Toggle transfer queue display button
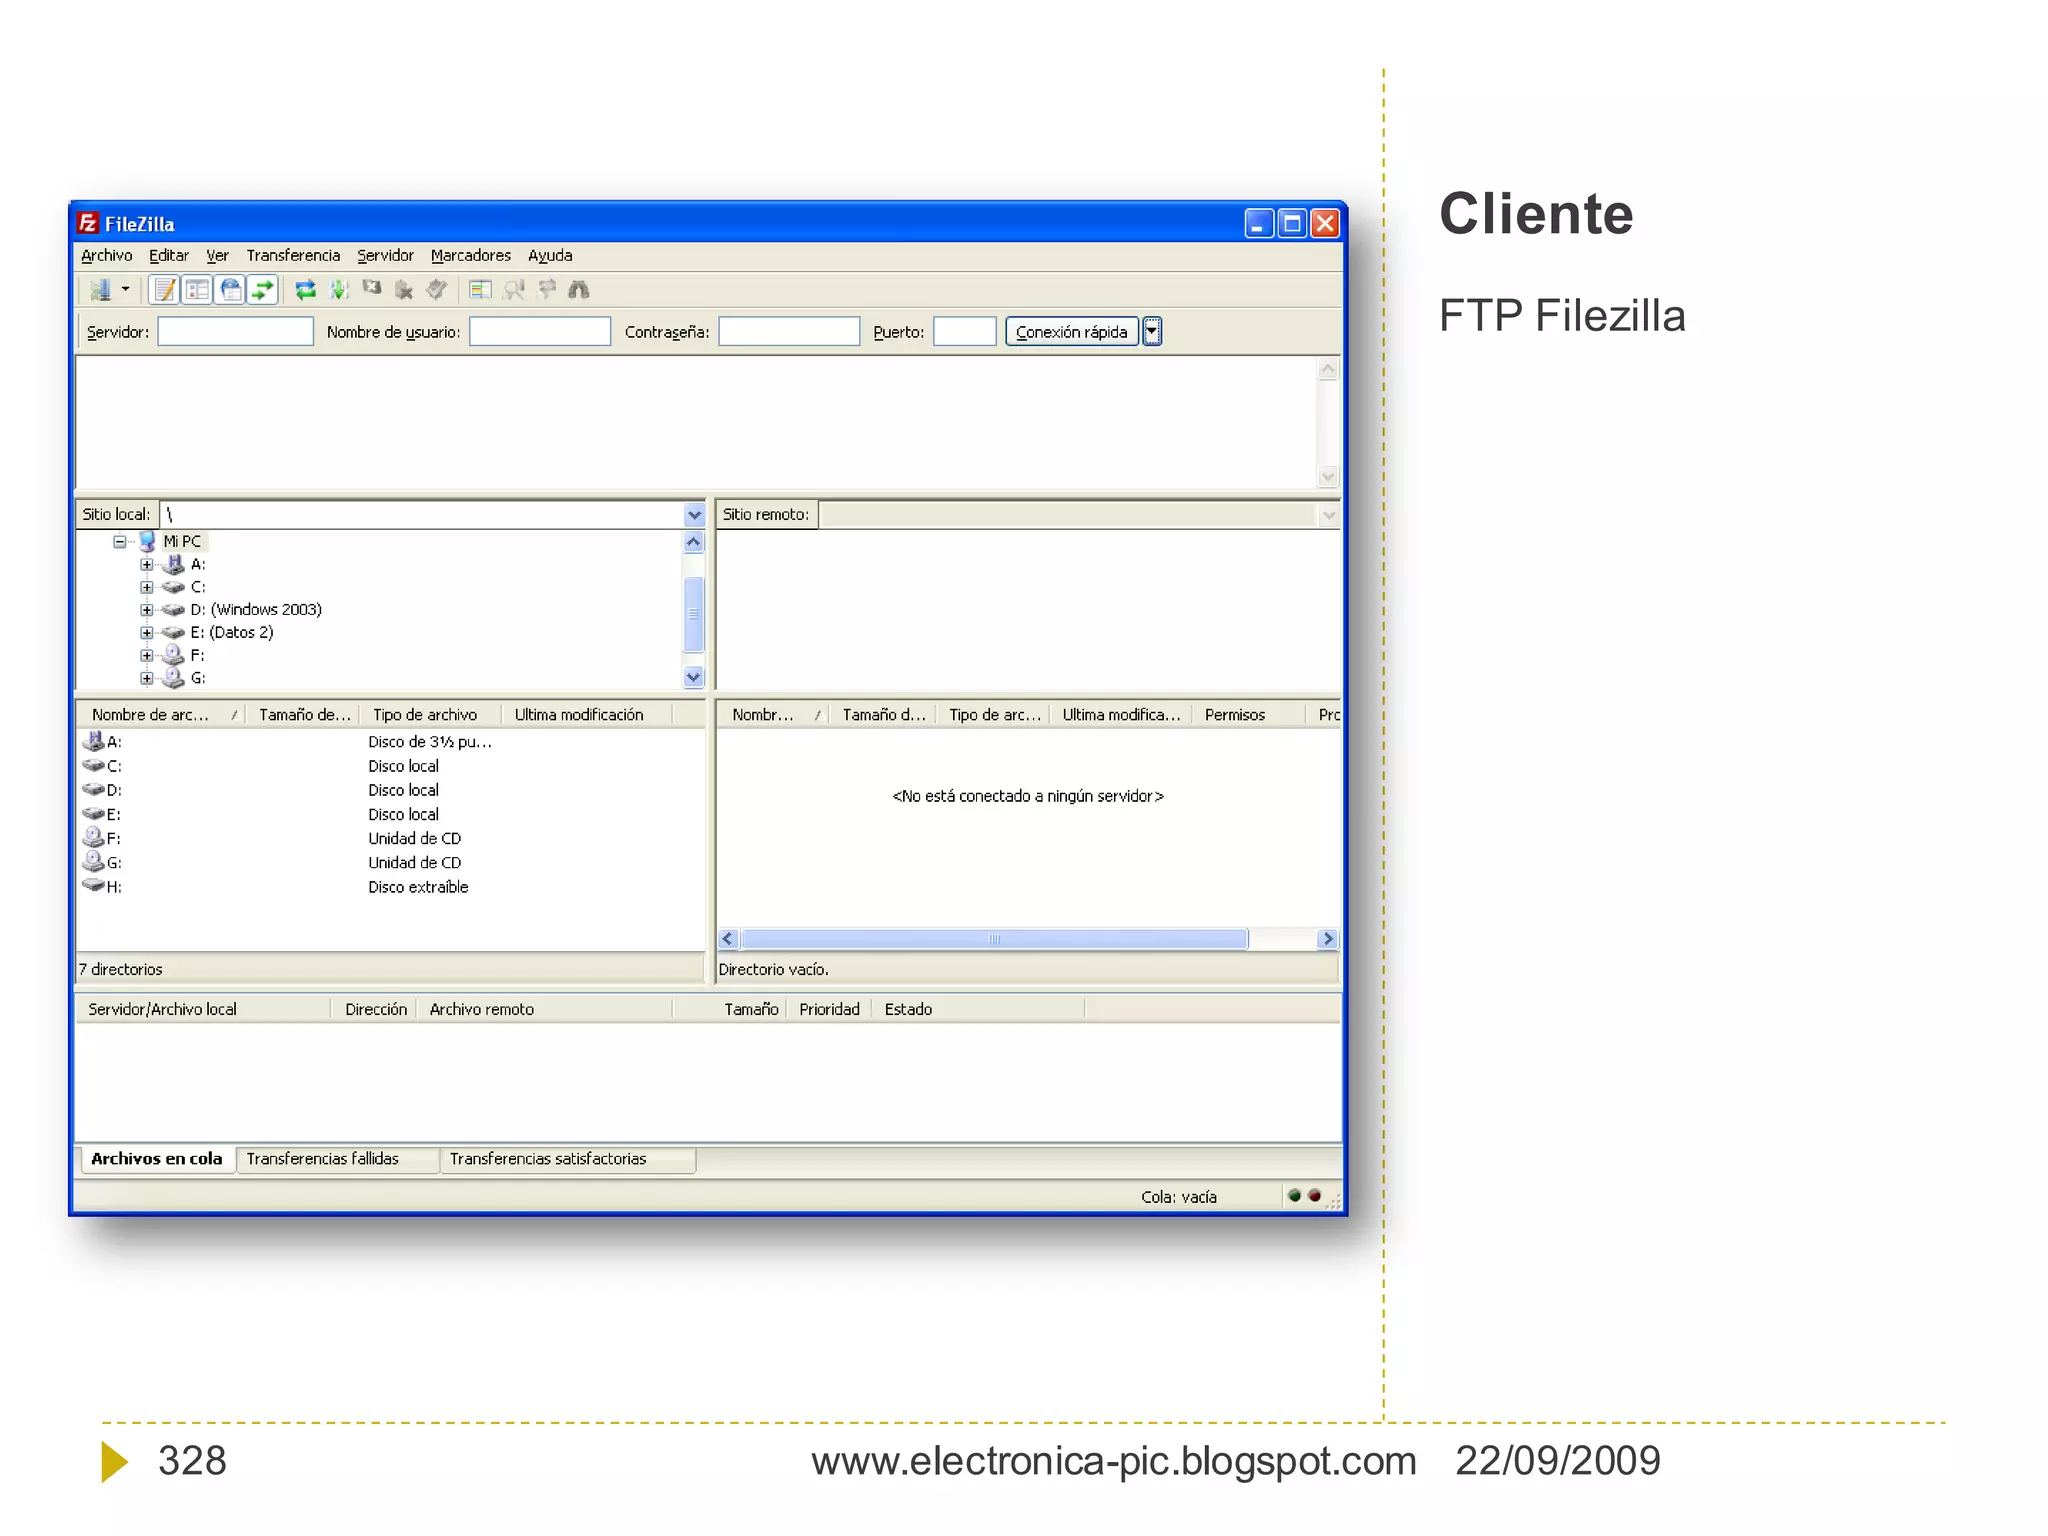The width and height of the screenshot is (2048, 1536). pyautogui.click(x=262, y=290)
